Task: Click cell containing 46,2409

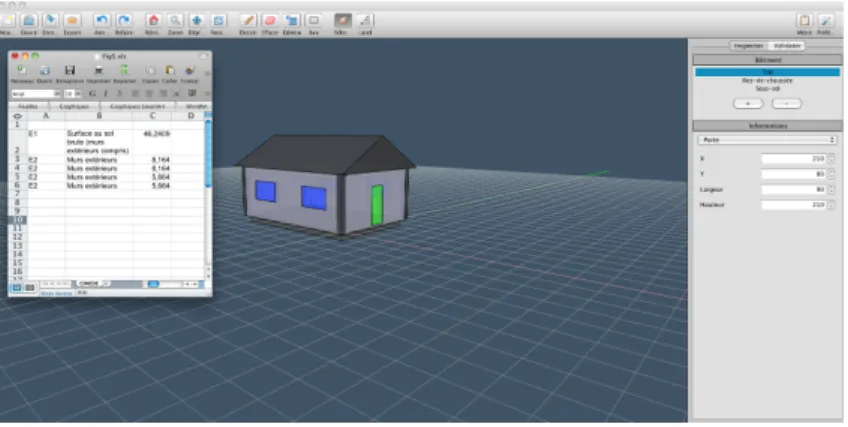Action: point(153,142)
